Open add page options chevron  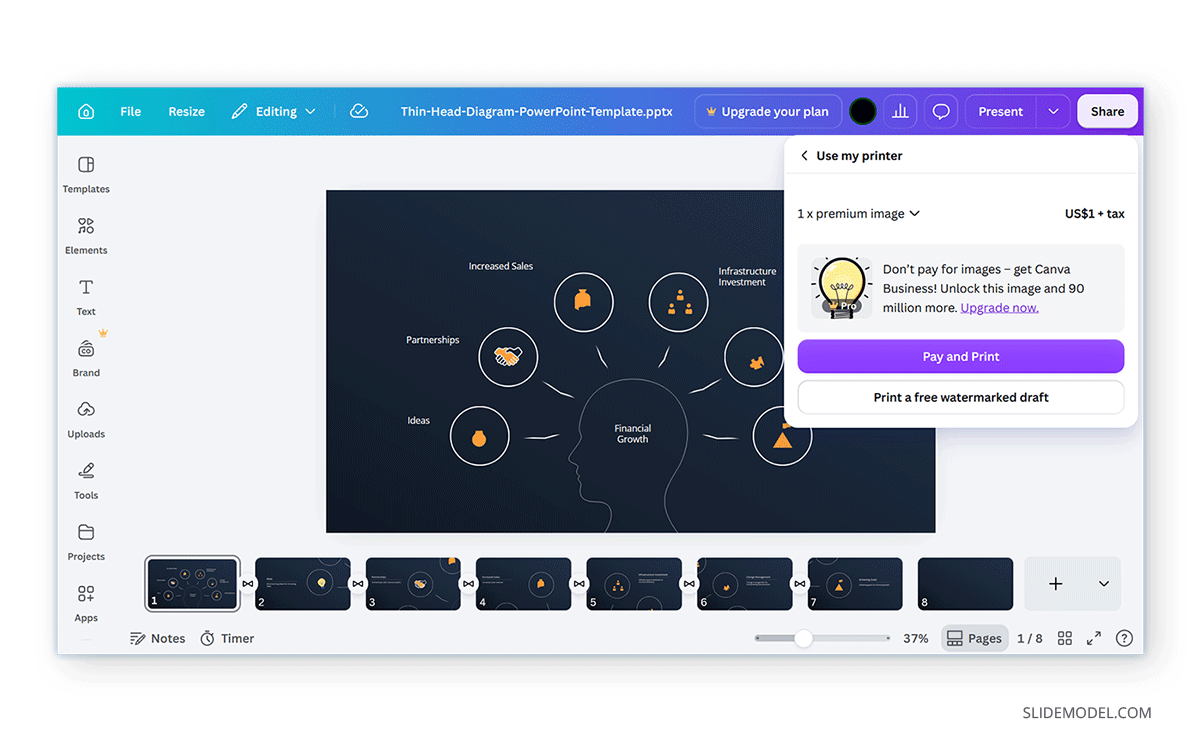pos(1104,584)
